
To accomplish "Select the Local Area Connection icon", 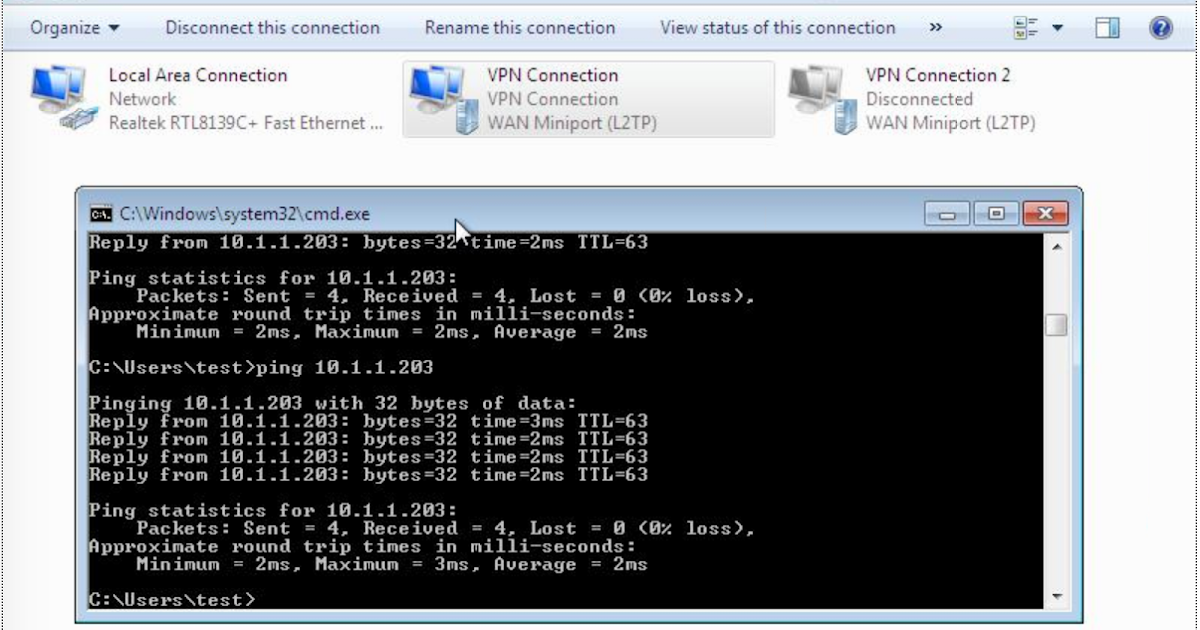I will (x=62, y=99).
